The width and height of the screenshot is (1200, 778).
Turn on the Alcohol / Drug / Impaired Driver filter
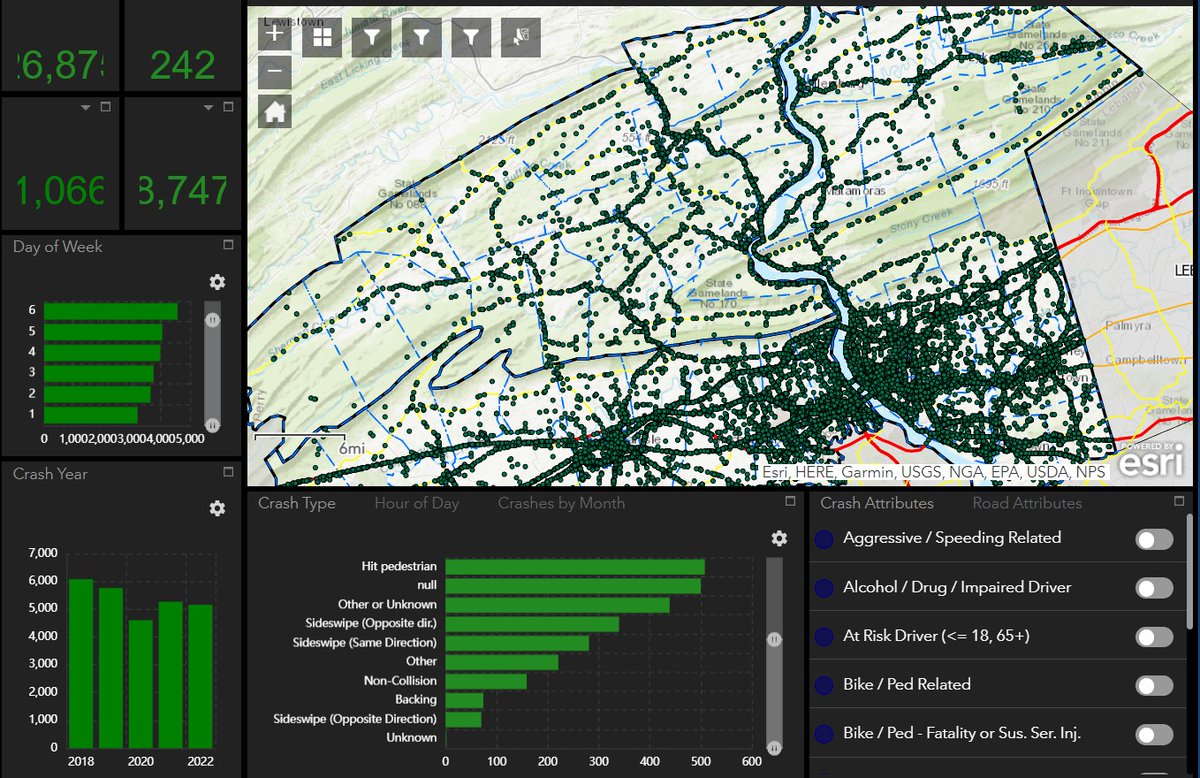click(x=1156, y=587)
